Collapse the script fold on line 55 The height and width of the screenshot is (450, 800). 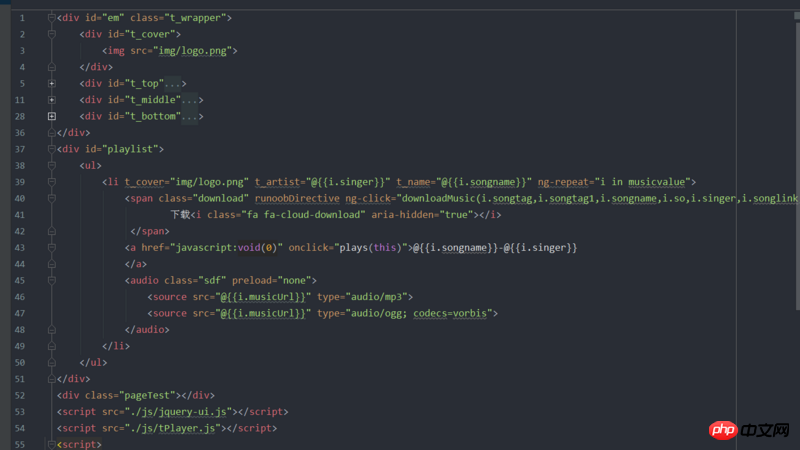(x=52, y=444)
